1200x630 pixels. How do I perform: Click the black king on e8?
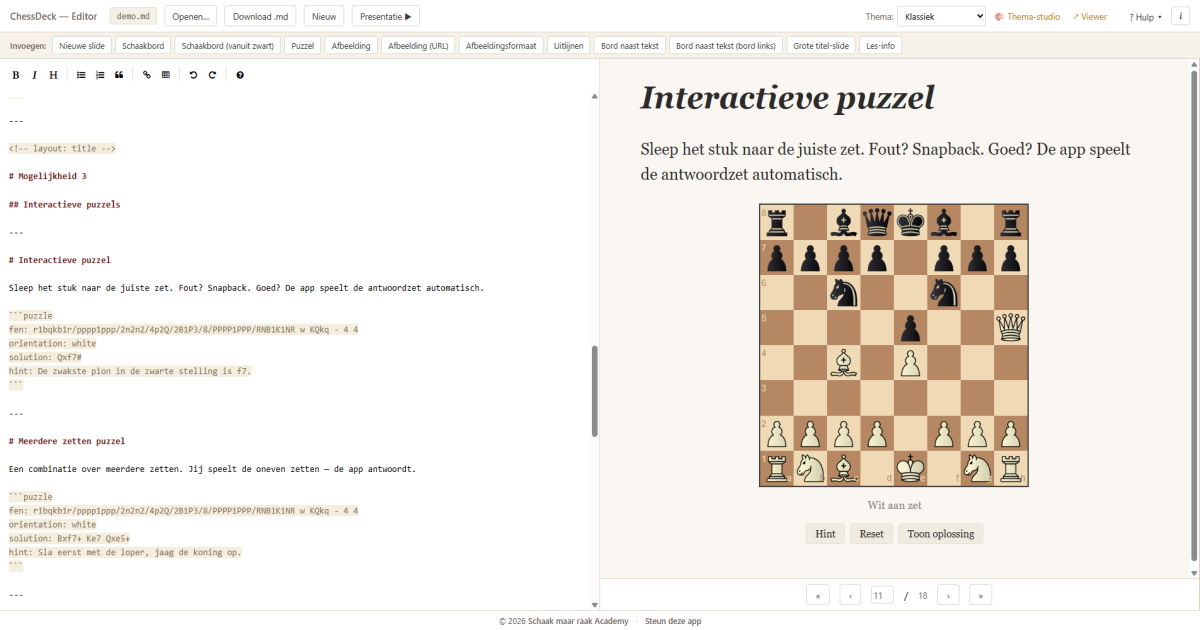[911, 222]
